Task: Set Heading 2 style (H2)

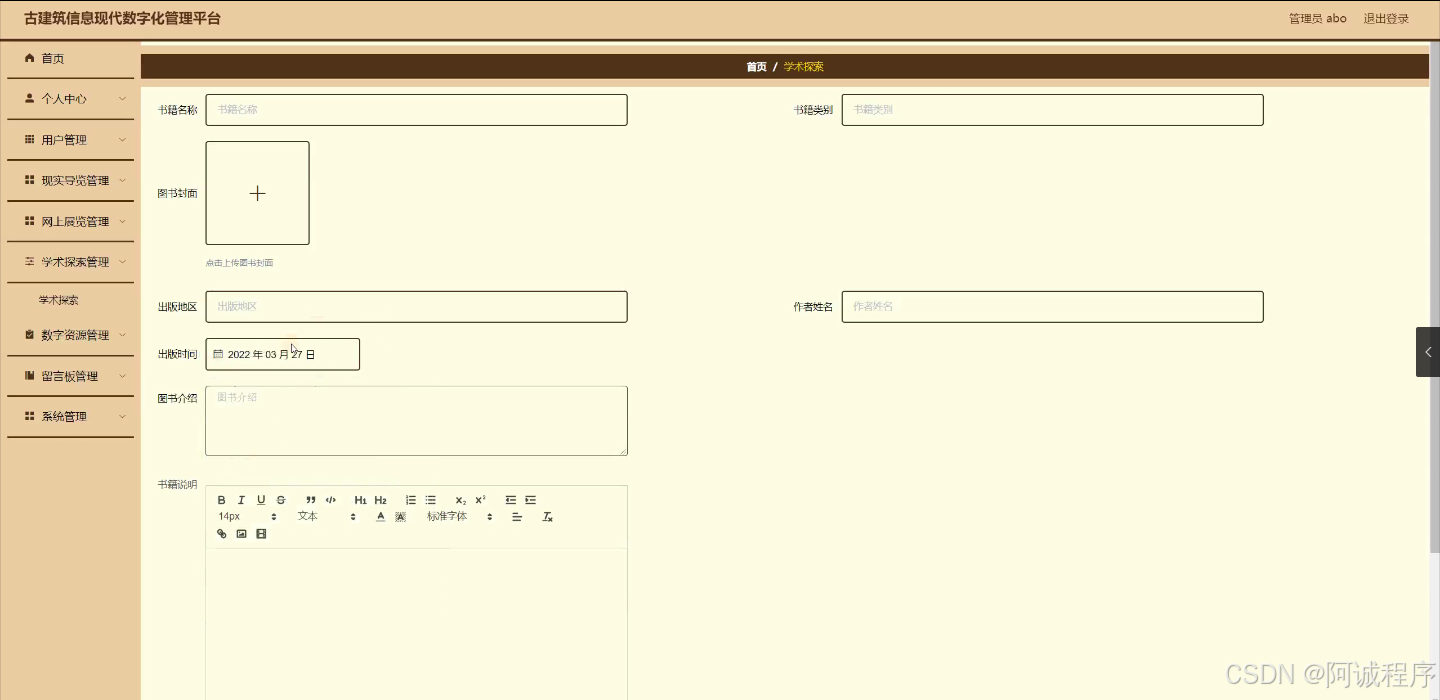Action: pos(381,500)
